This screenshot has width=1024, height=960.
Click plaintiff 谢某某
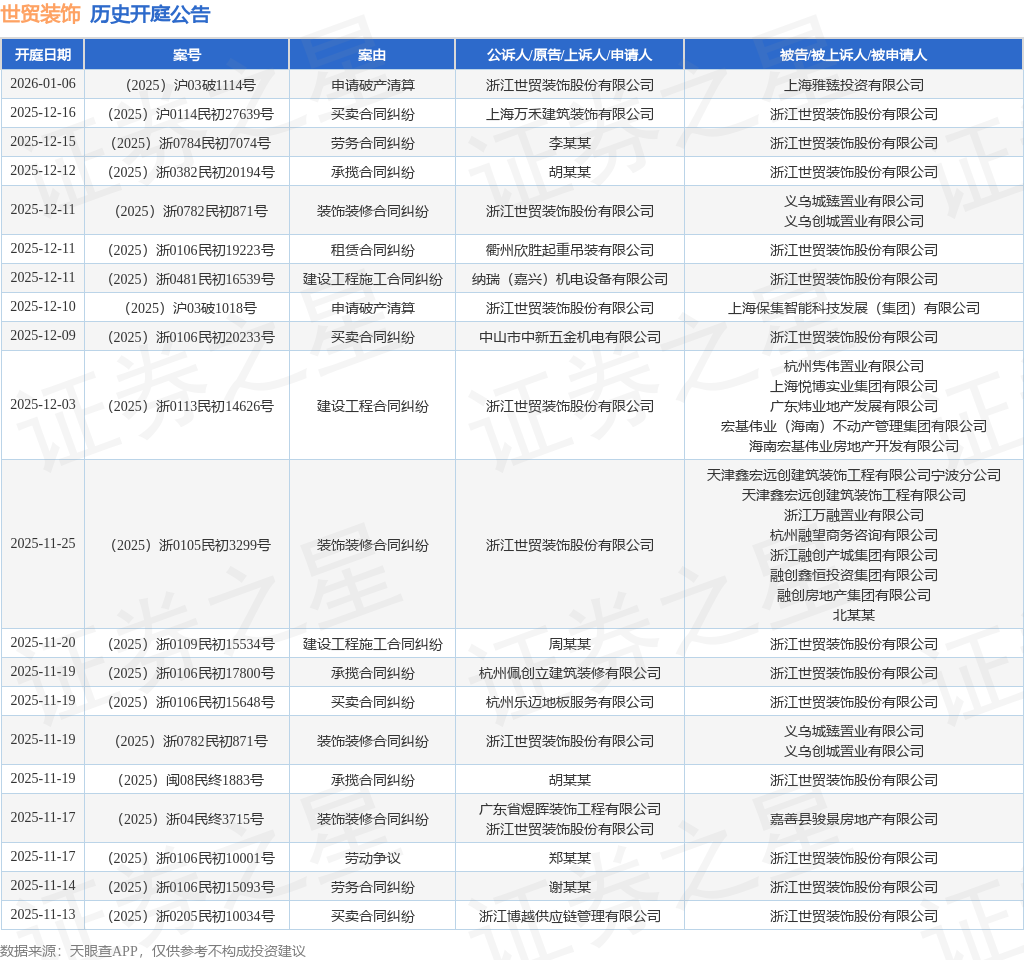tap(569, 888)
